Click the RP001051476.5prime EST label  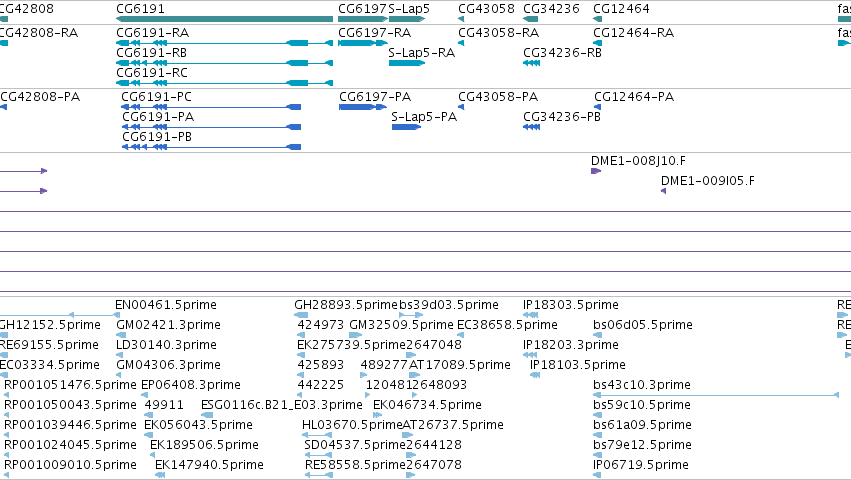coord(70,385)
